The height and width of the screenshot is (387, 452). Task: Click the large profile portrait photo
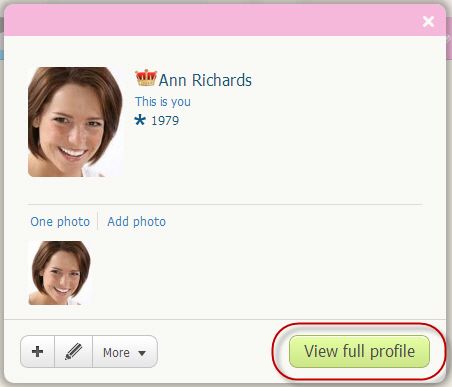tap(76, 122)
